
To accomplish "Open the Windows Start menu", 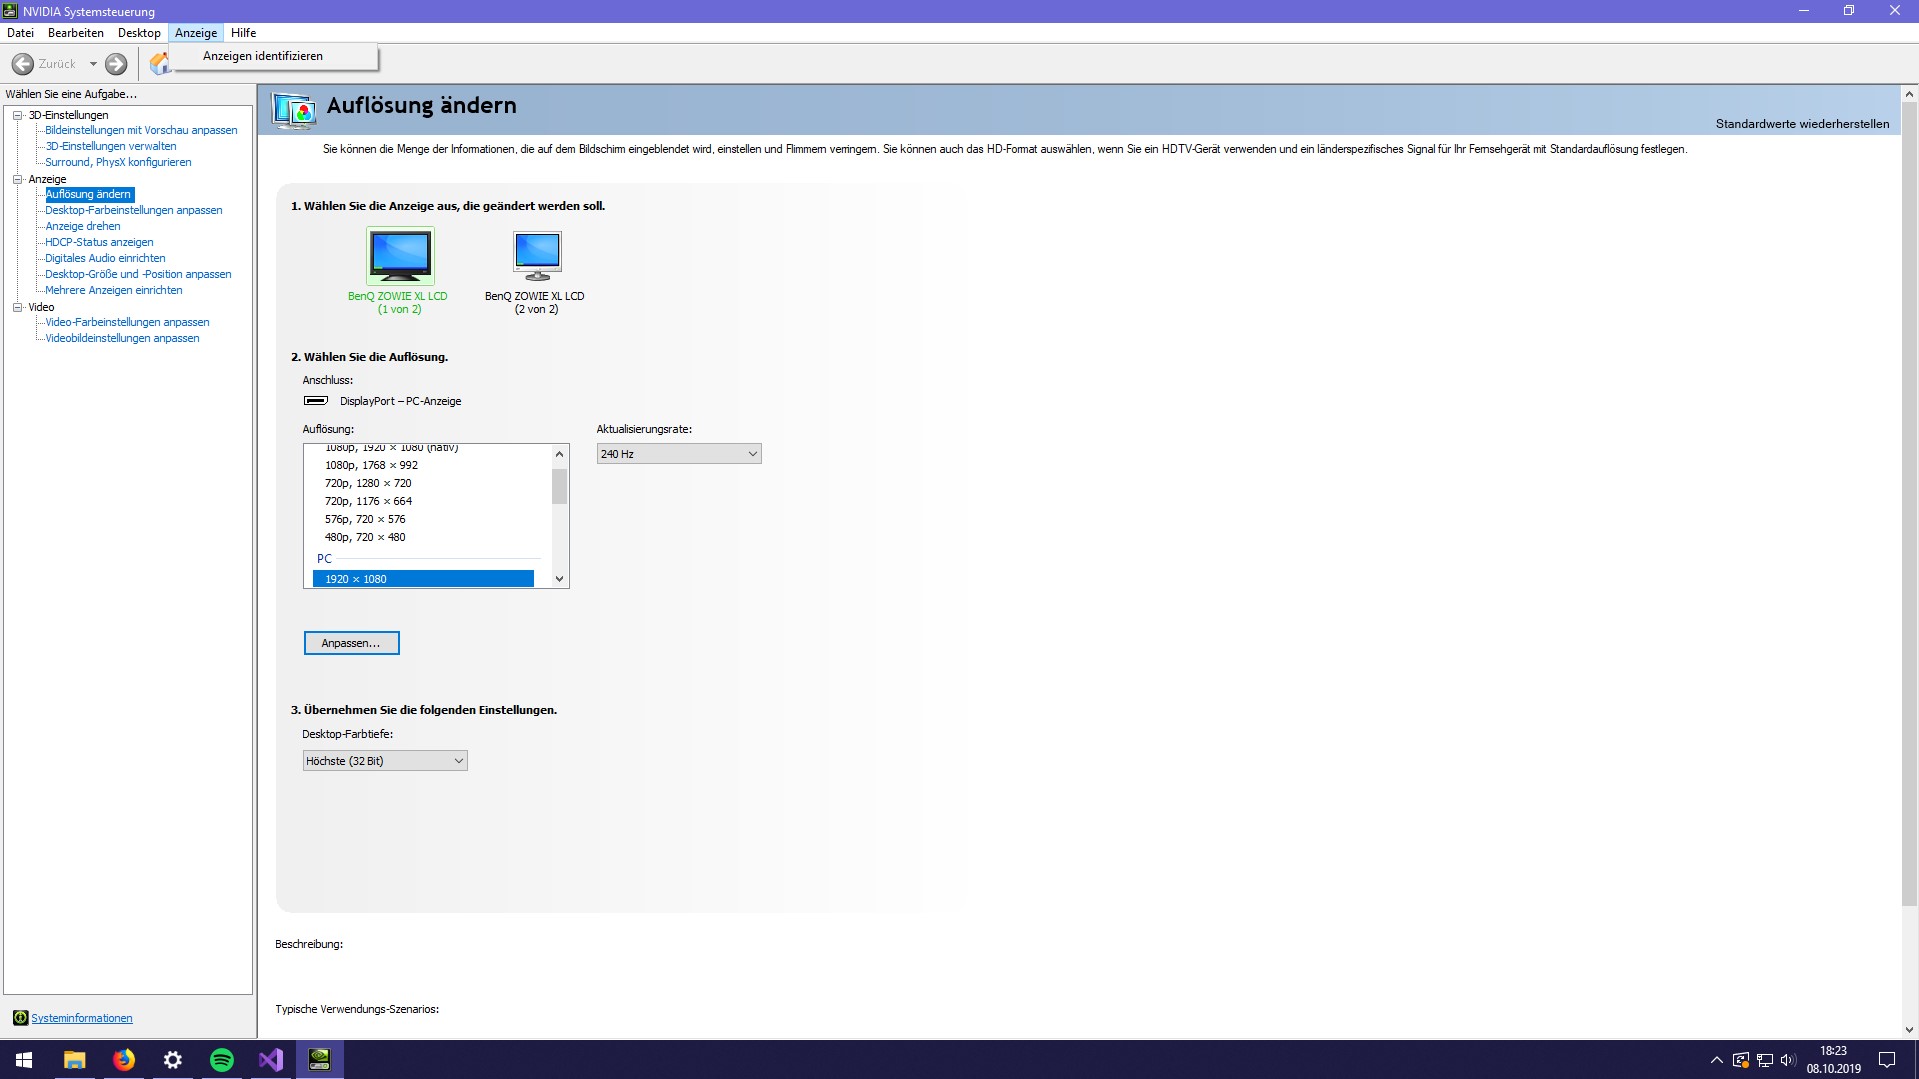I will pyautogui.click(x=24, y=1060).
